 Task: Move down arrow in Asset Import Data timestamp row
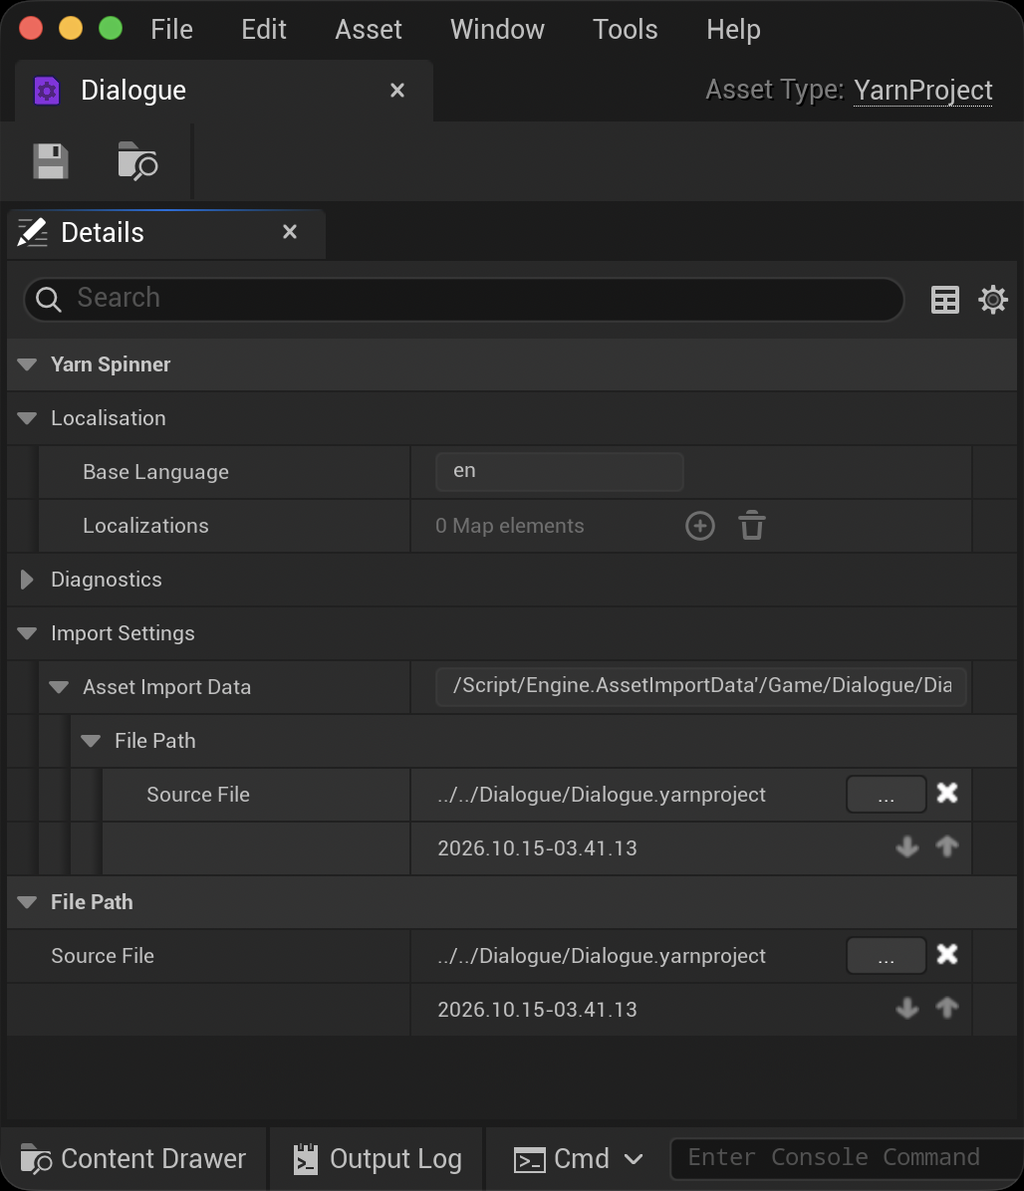[x=907, y=847]
